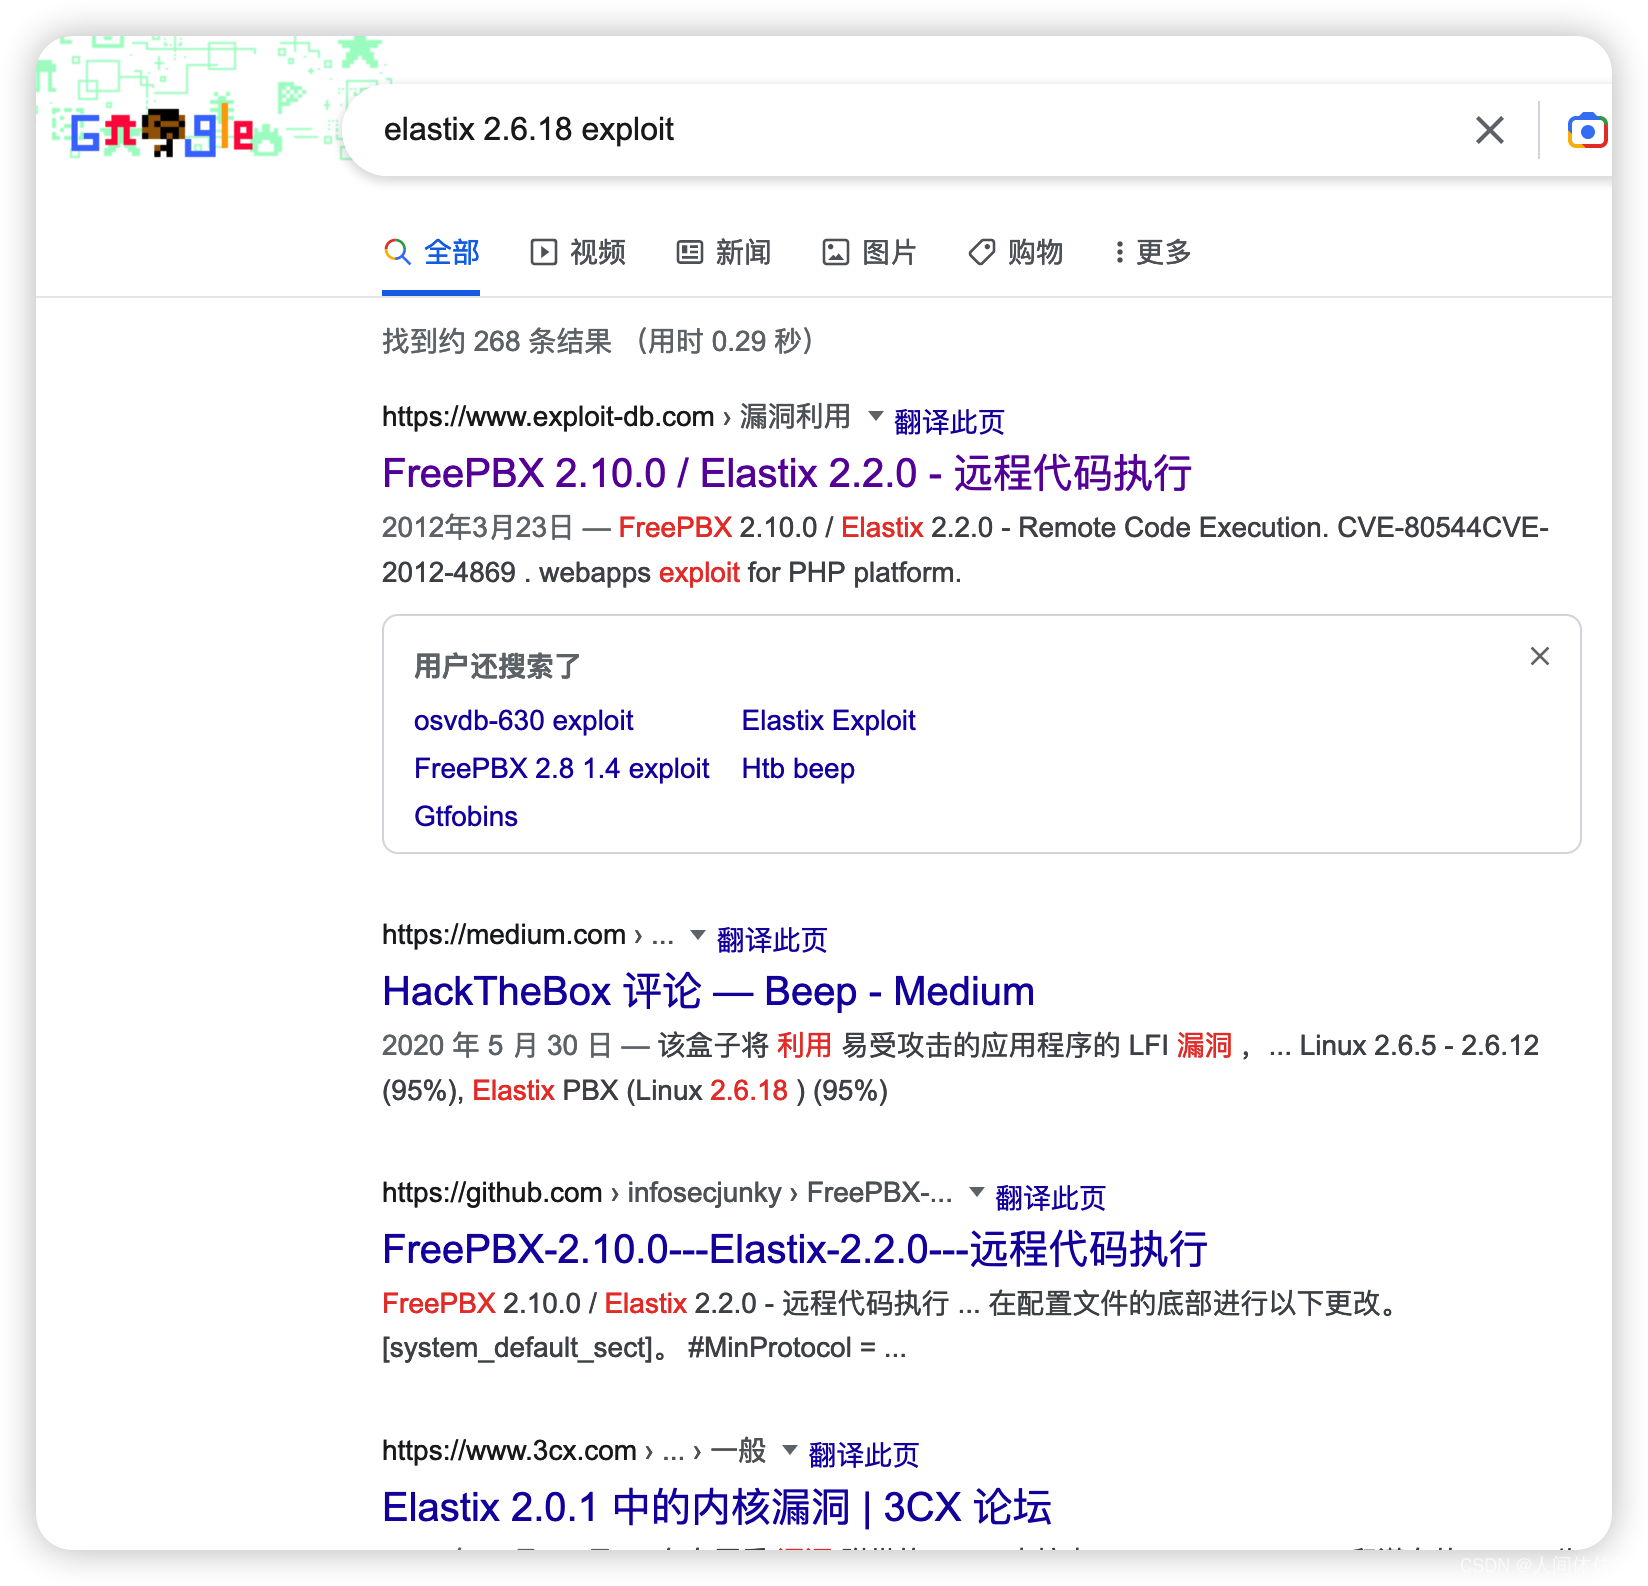Start a search by image with the camera icon
The height and width of the screenshot is (1586, 1648).
(1587, 131)
